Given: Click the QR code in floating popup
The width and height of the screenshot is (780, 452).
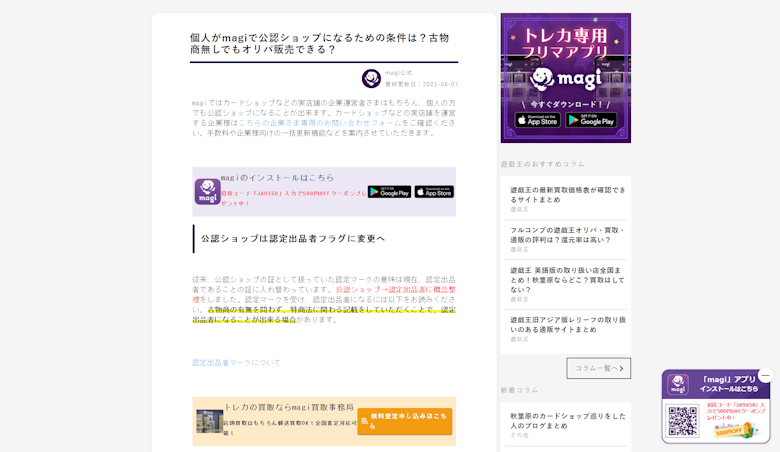Looking at the screenshot, I should tap(683, 420).
